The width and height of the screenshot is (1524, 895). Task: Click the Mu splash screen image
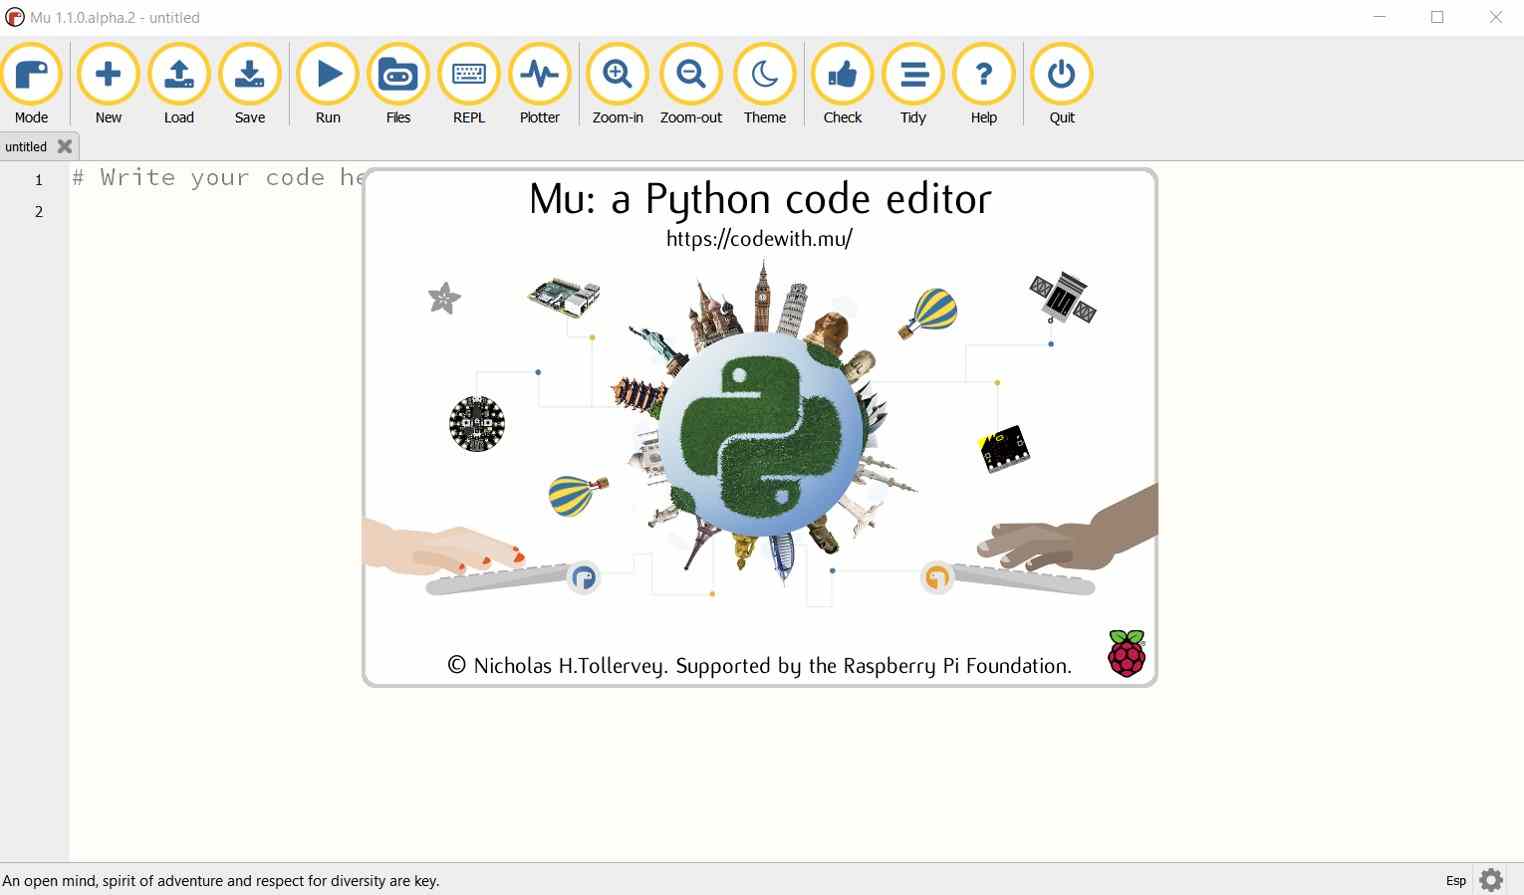760,428
